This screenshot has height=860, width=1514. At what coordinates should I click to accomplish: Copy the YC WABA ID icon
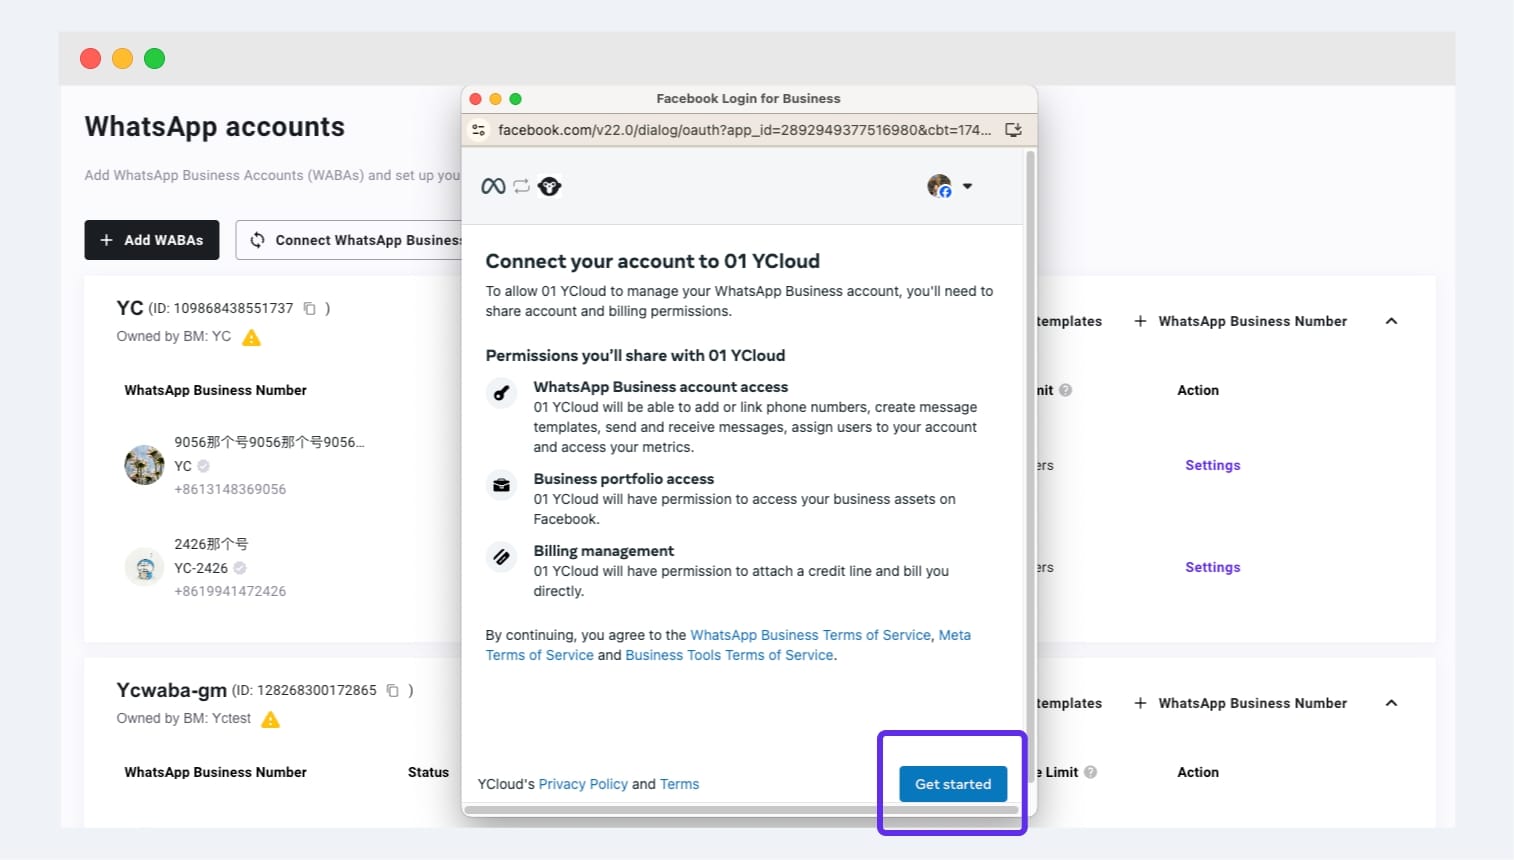point(310,308)
